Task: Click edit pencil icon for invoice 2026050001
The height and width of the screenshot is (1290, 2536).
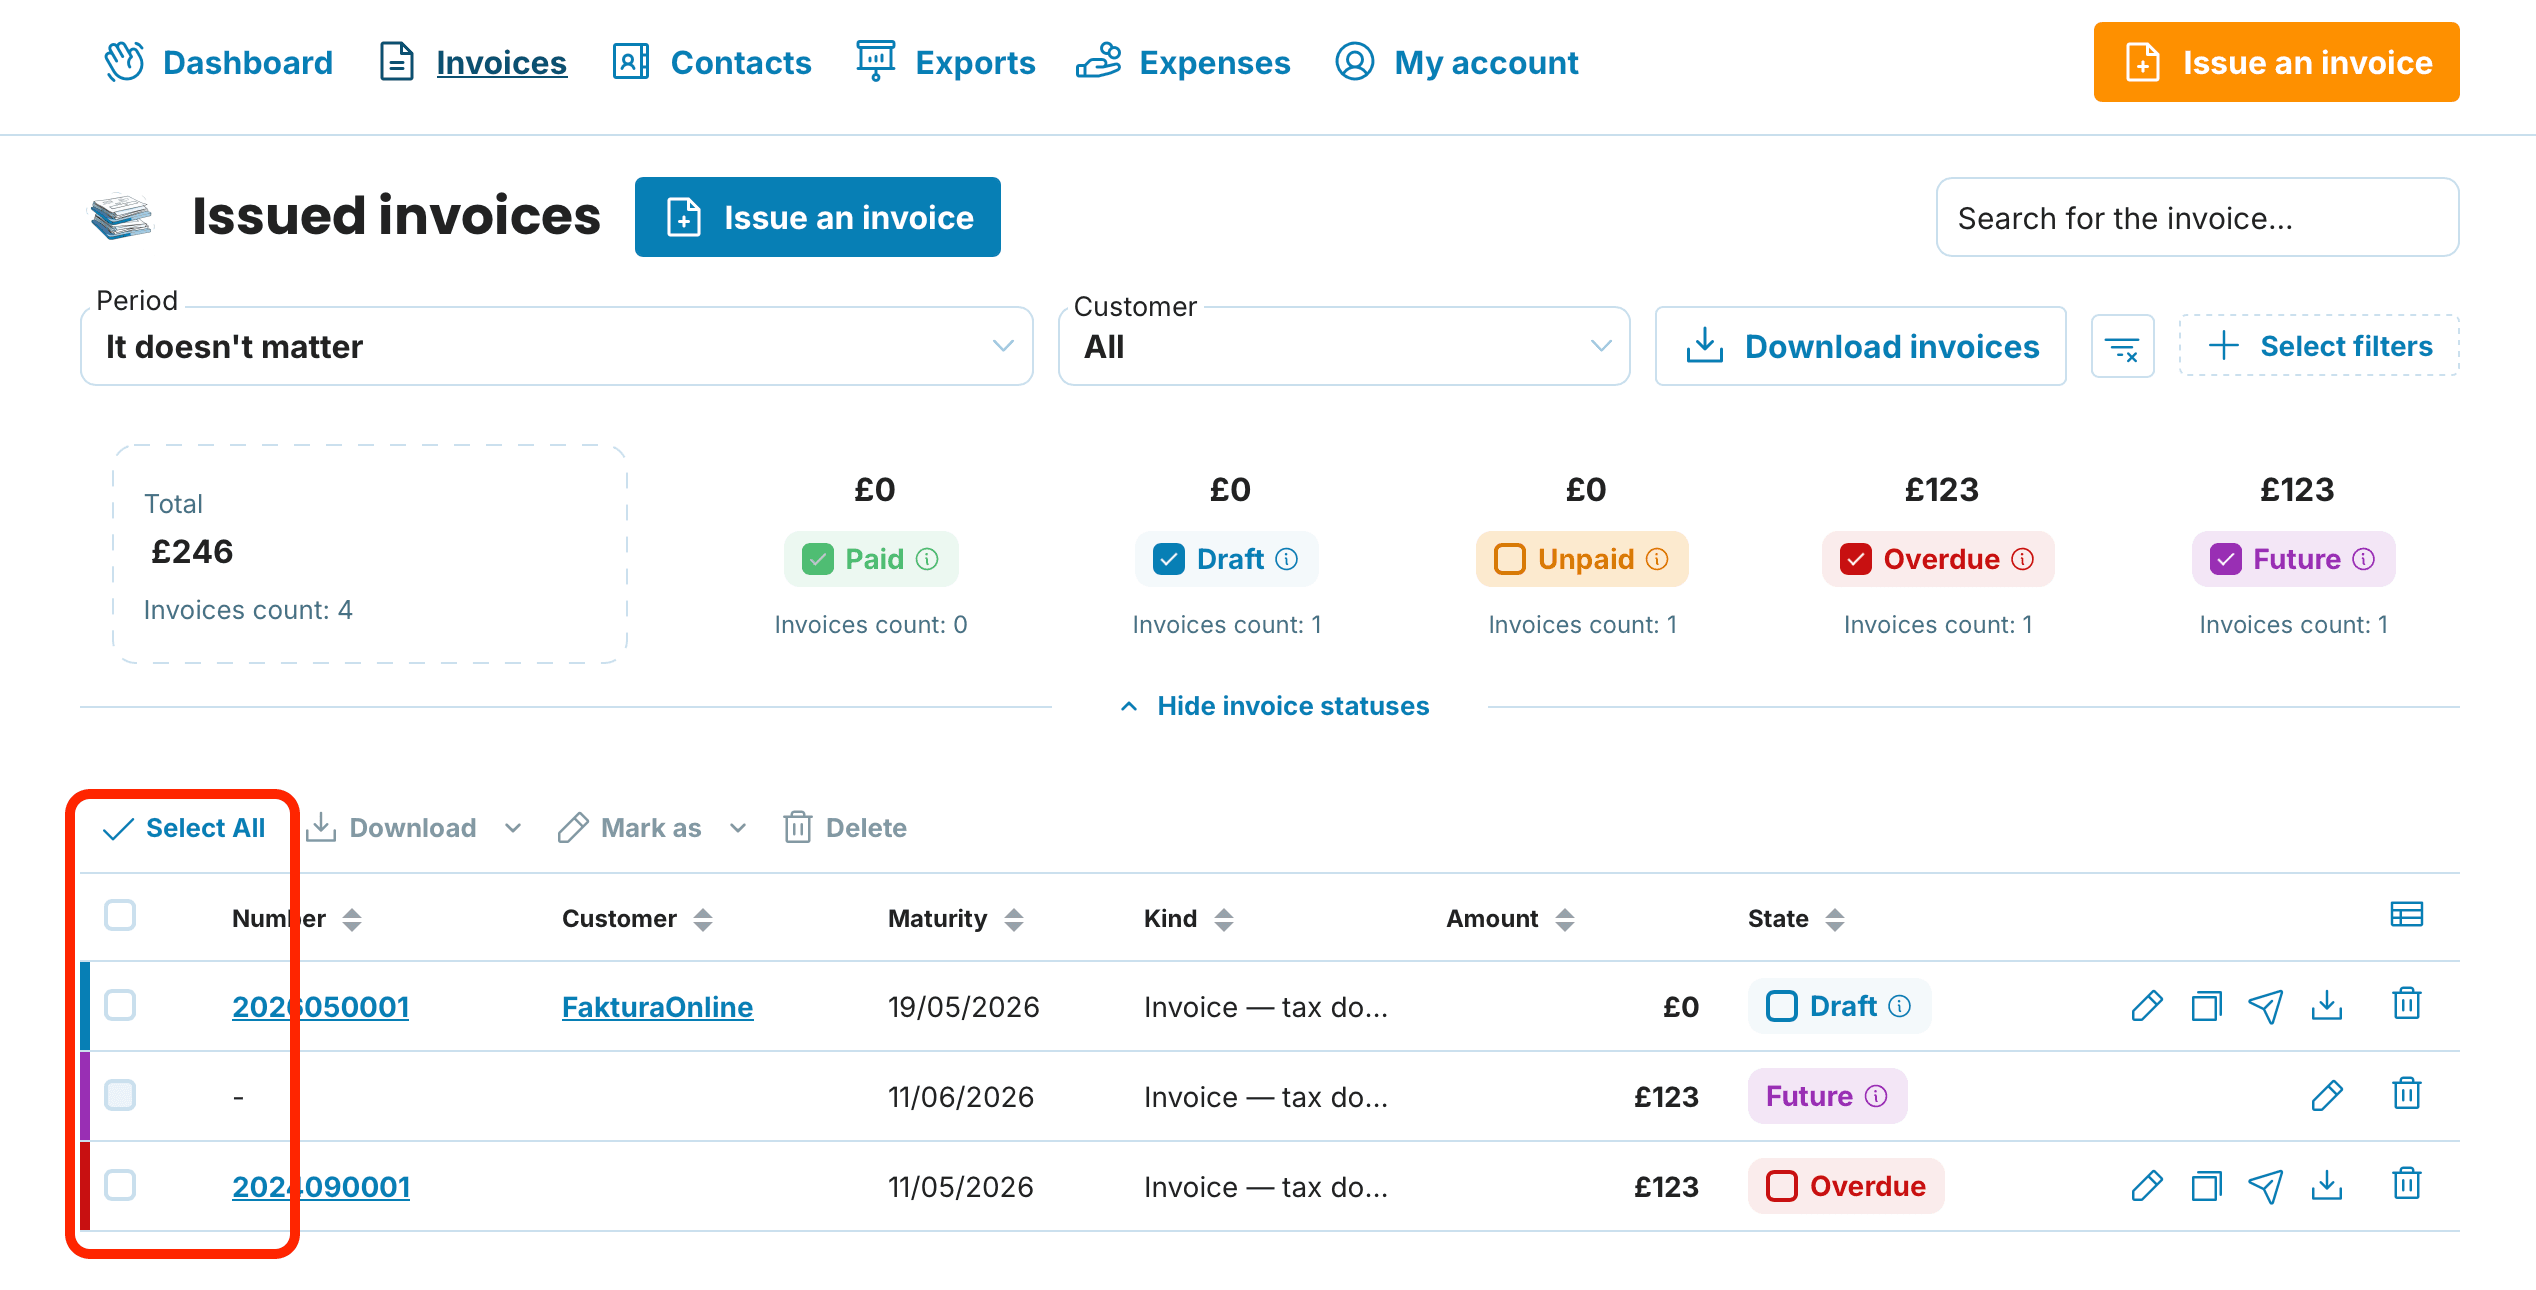Action: [2146, 1005]
